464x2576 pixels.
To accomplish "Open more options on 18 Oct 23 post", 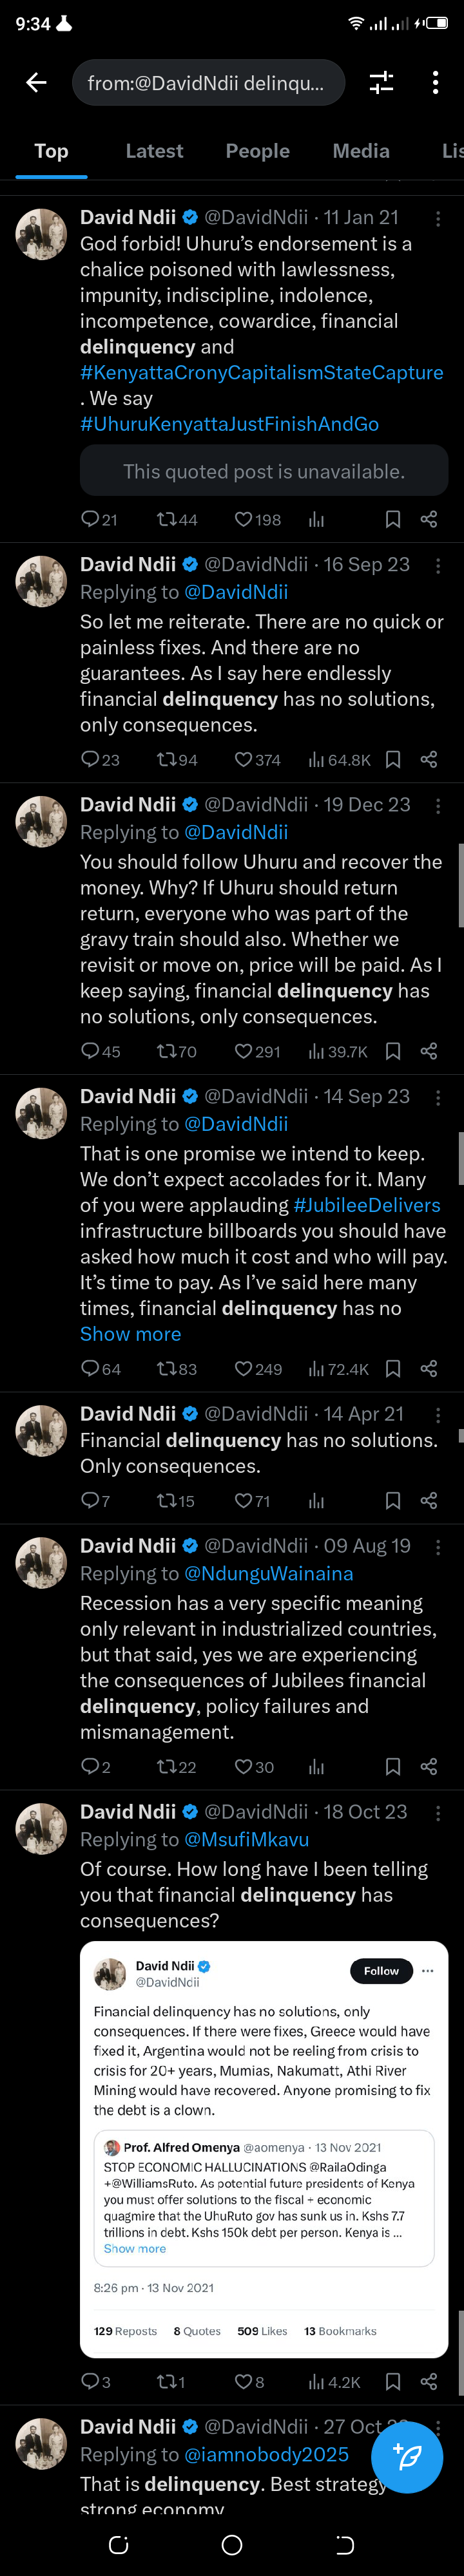I will [437, 1812].
